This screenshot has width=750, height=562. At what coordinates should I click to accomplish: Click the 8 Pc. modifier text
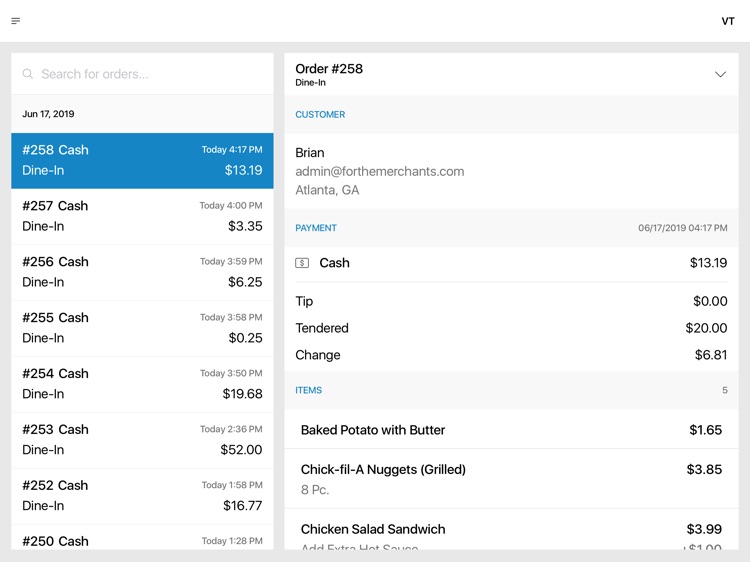pos(315,490)
